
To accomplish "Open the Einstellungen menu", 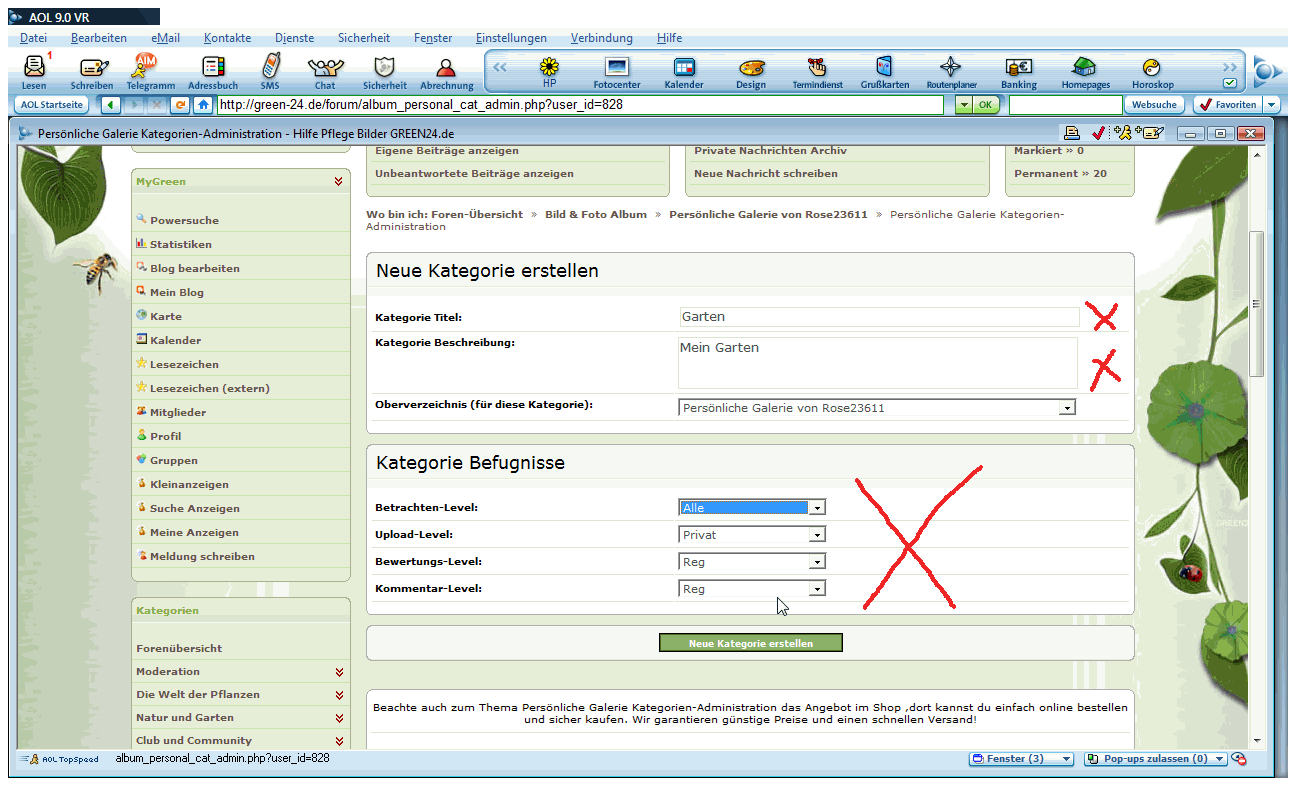I will click(511, 38).
